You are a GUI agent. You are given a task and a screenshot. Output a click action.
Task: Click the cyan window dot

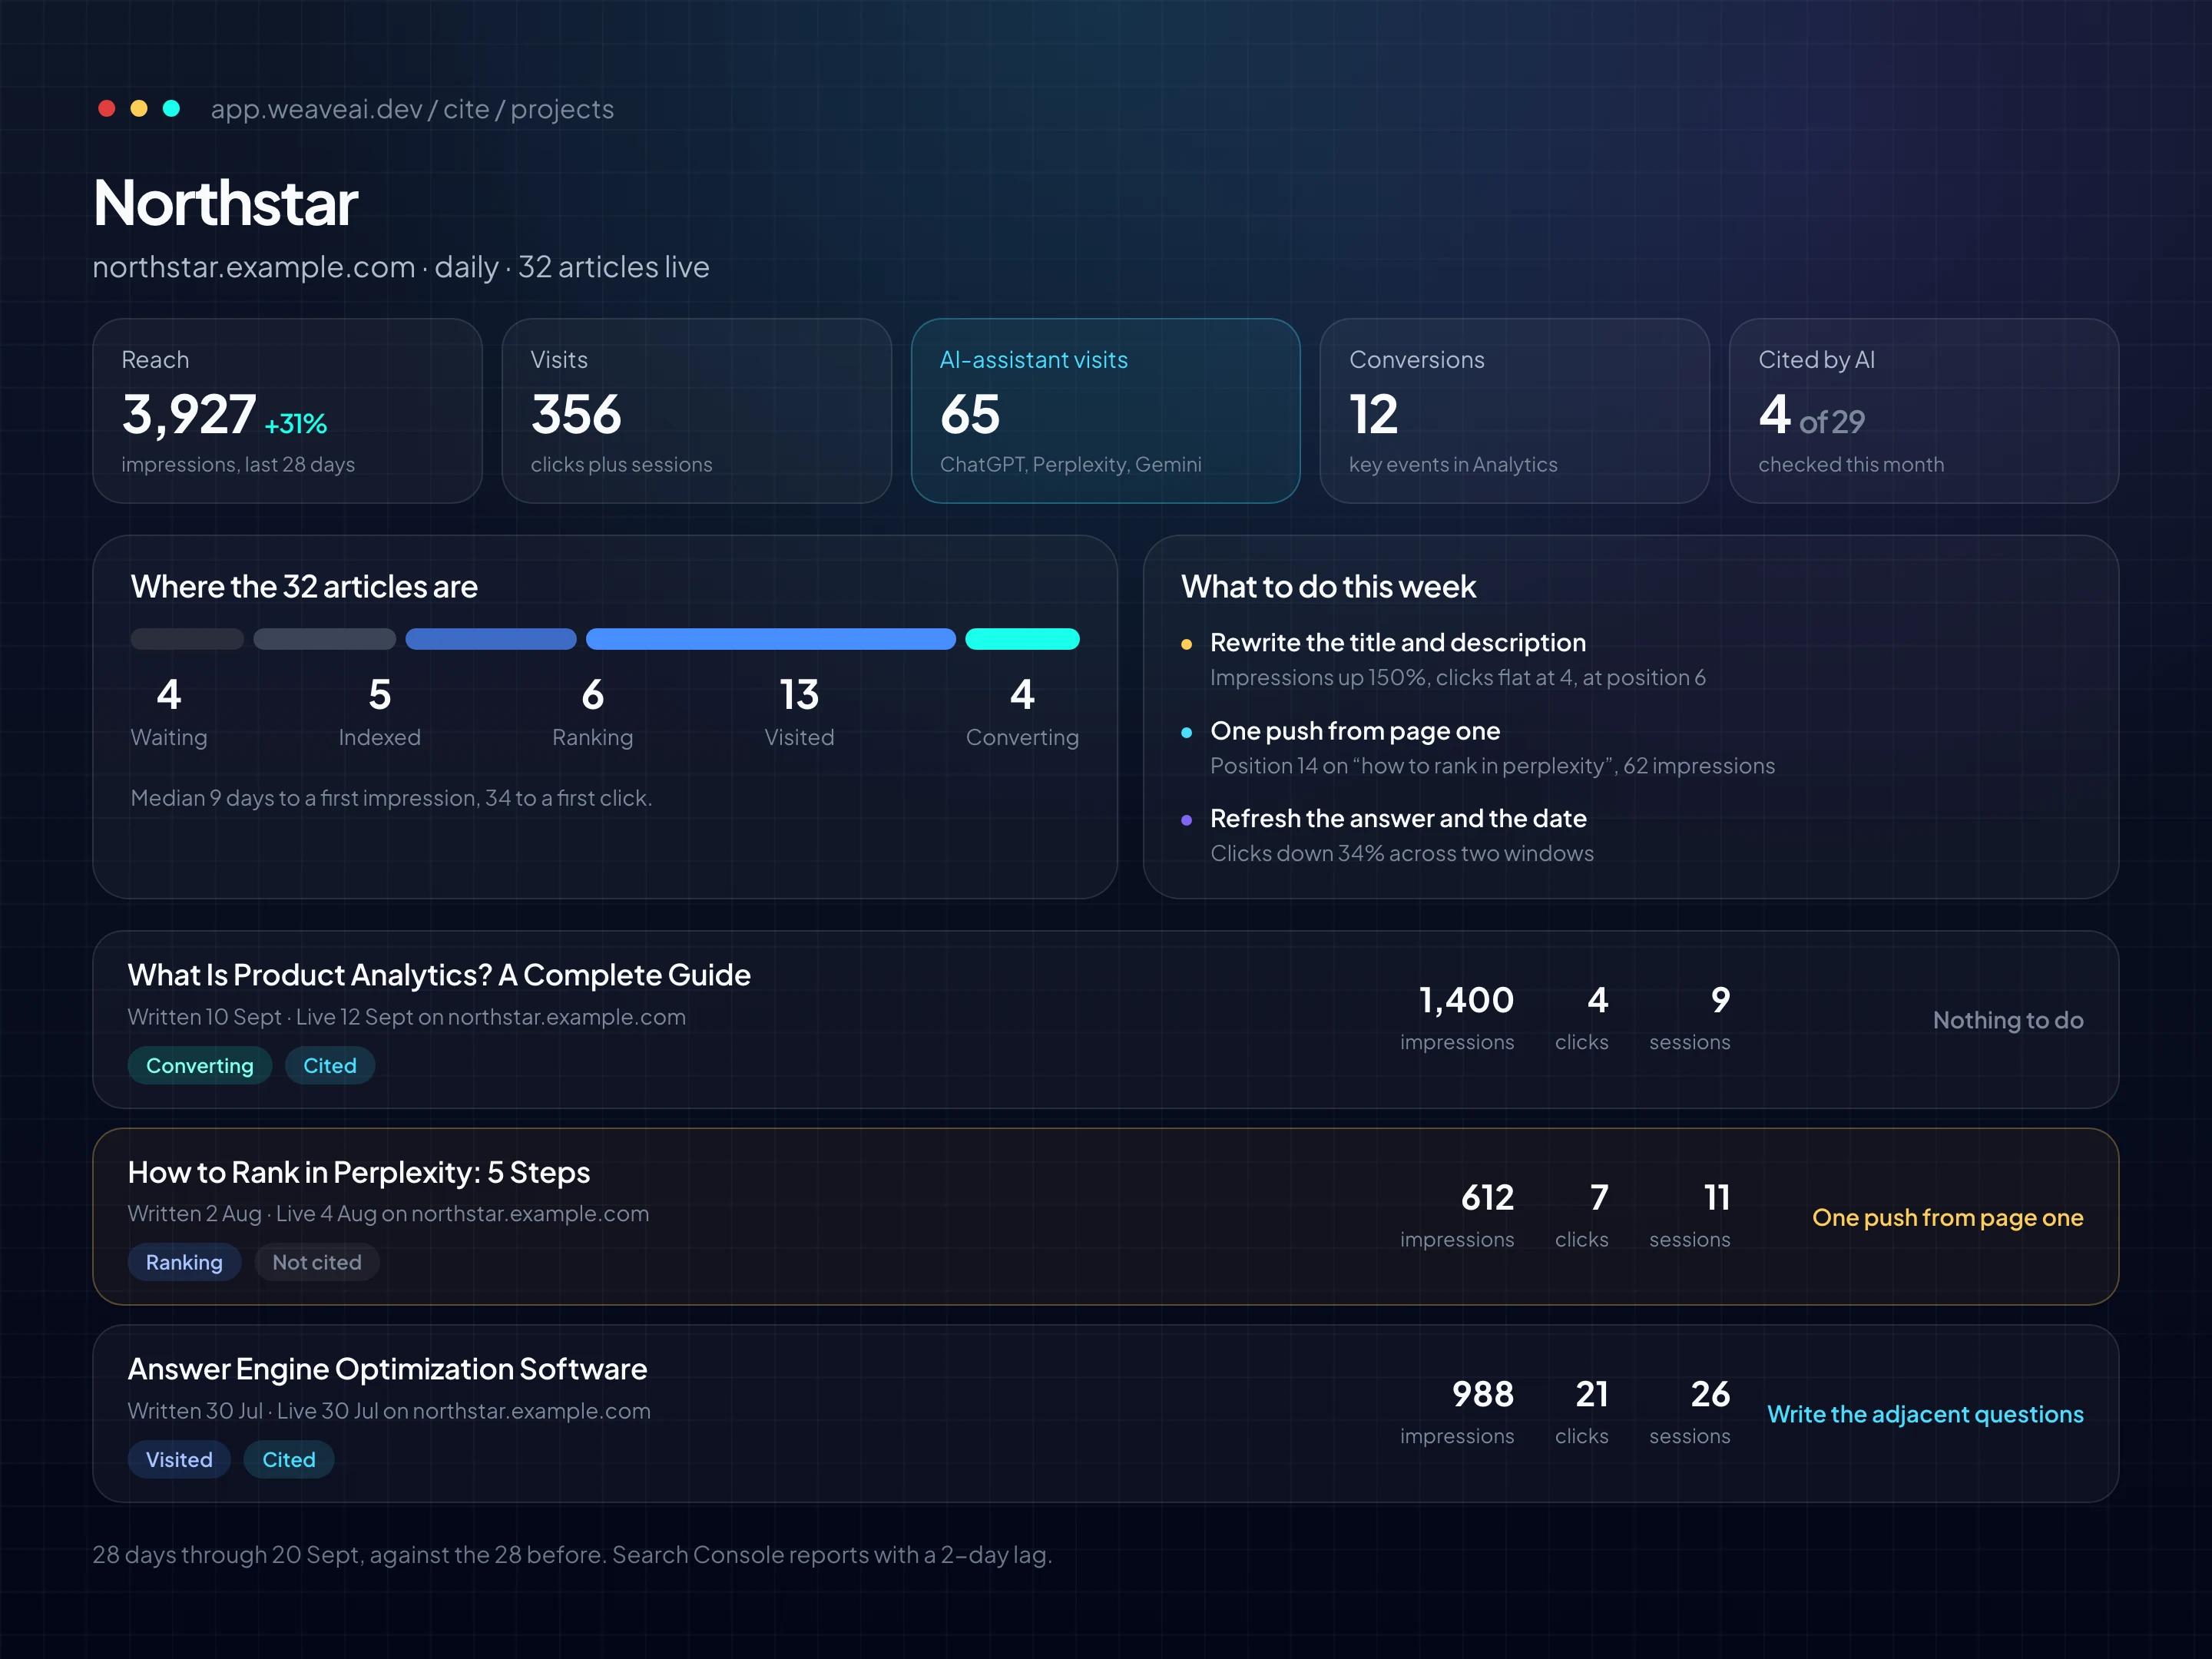pos(171,108)
